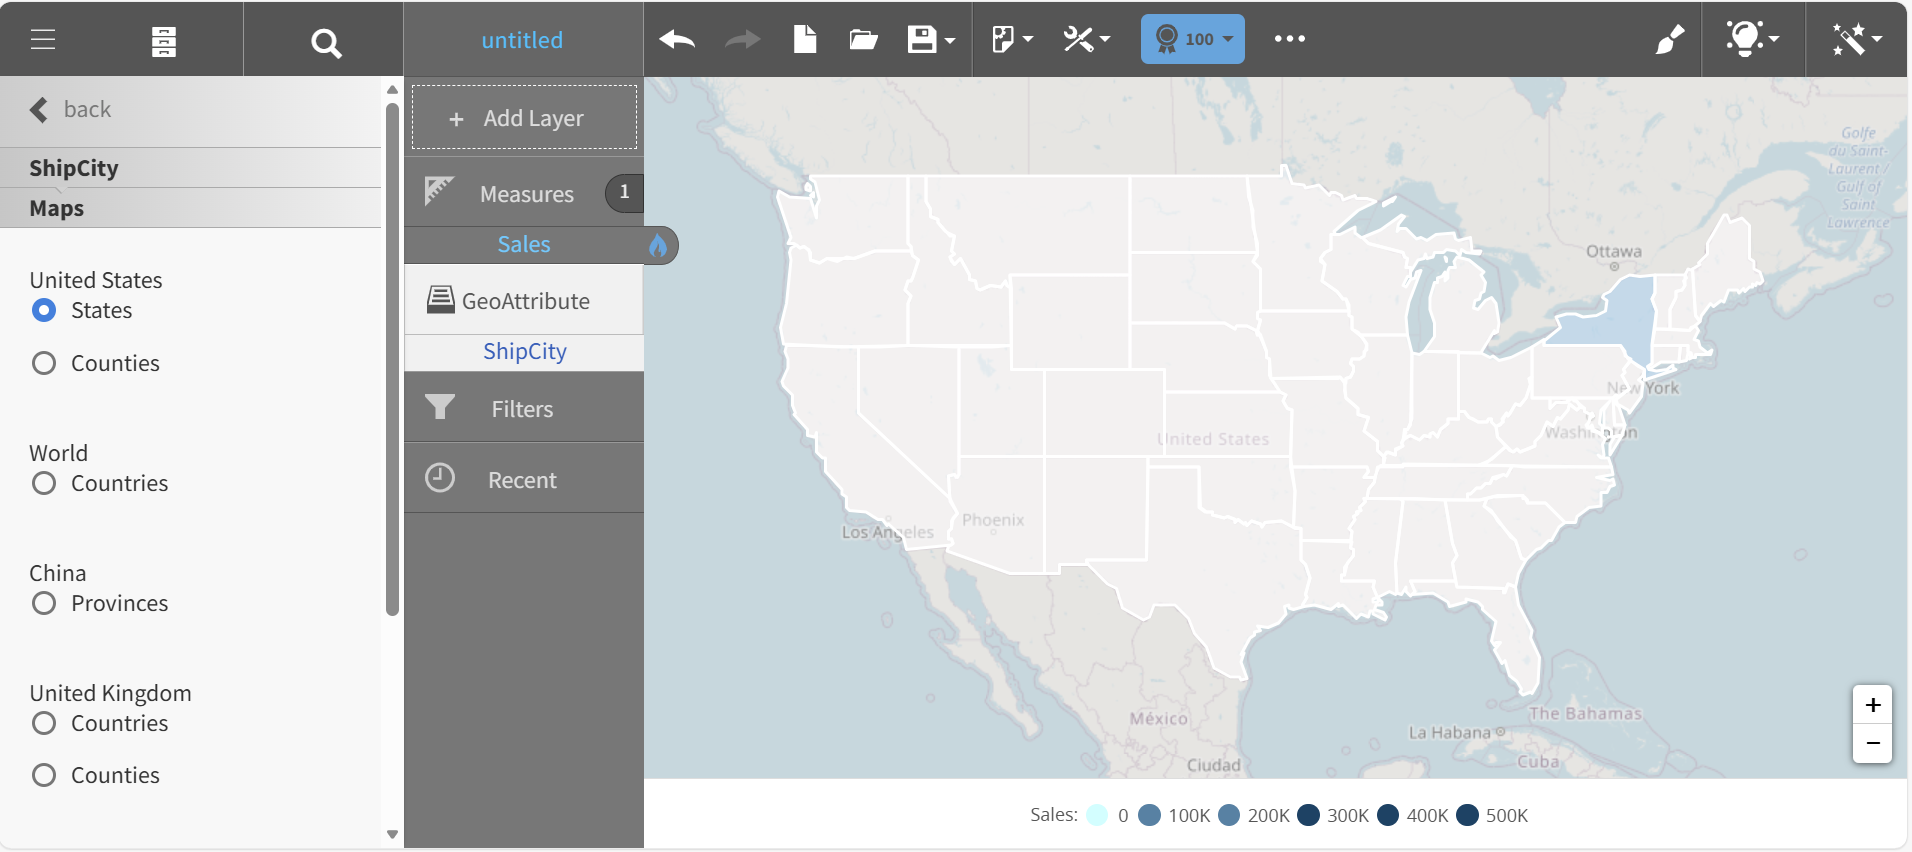Open the lightbulb insights dropdown
This screenshot has width=1912, height=852.
(1752, 39)
